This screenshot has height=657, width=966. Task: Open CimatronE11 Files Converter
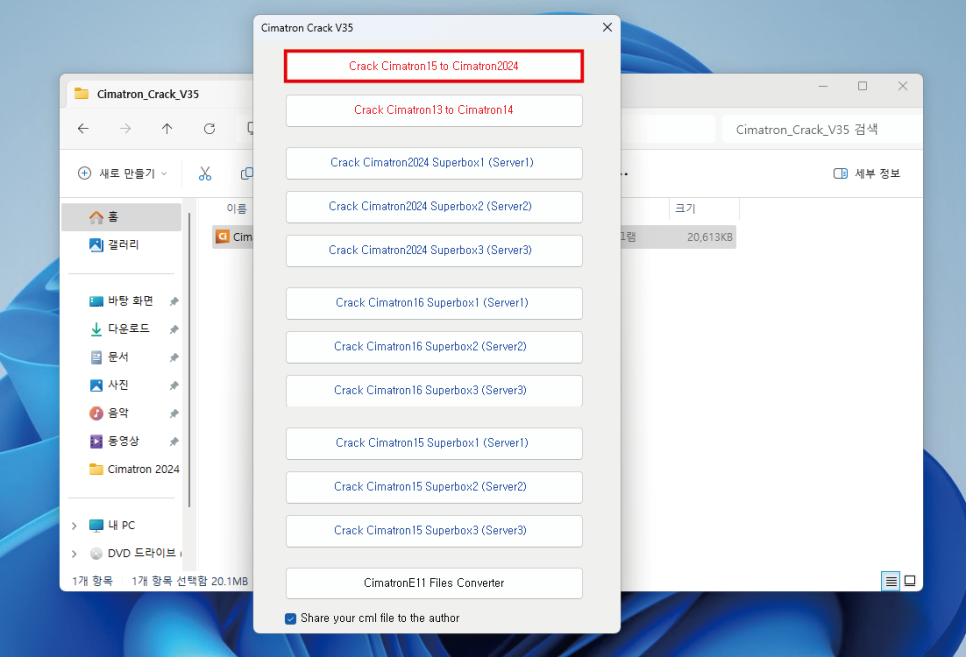coord(434,583)
